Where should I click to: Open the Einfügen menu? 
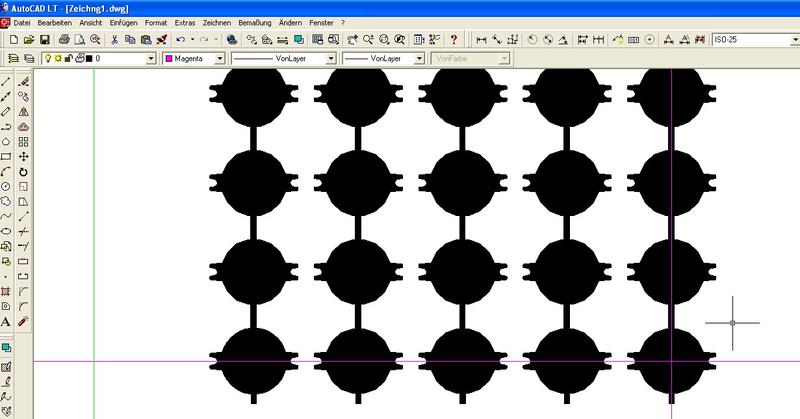123,23
